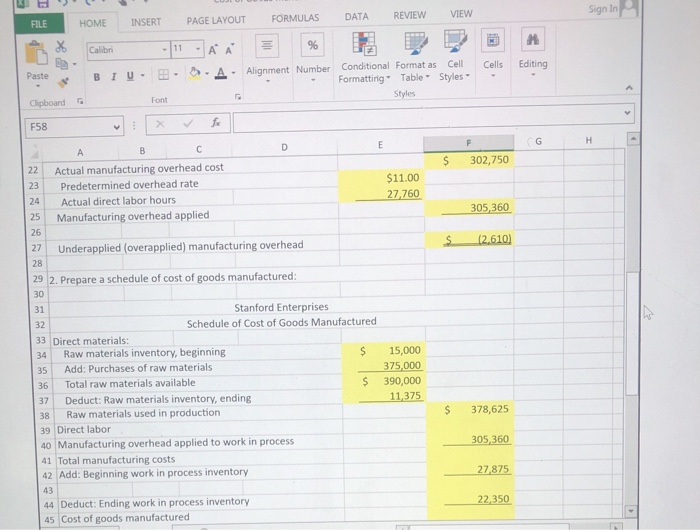Open the font size 11 dropdown

point(198,49)
